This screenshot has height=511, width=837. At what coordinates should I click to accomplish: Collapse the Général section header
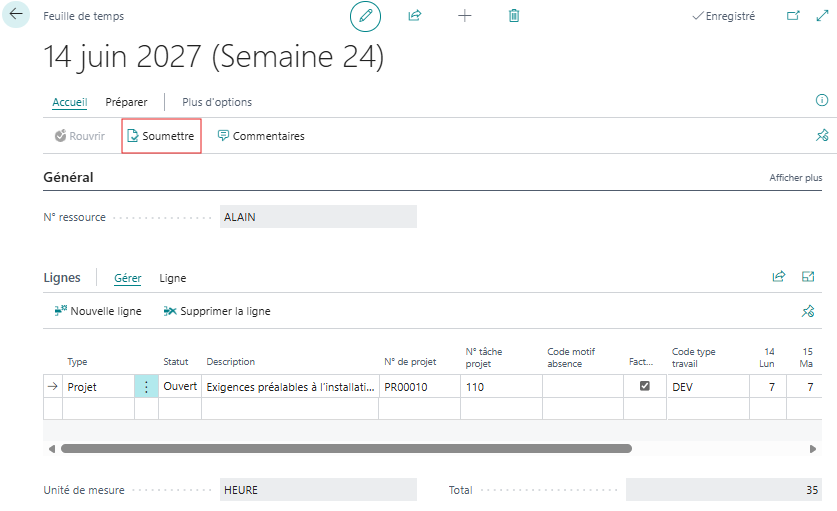[68, 177]
